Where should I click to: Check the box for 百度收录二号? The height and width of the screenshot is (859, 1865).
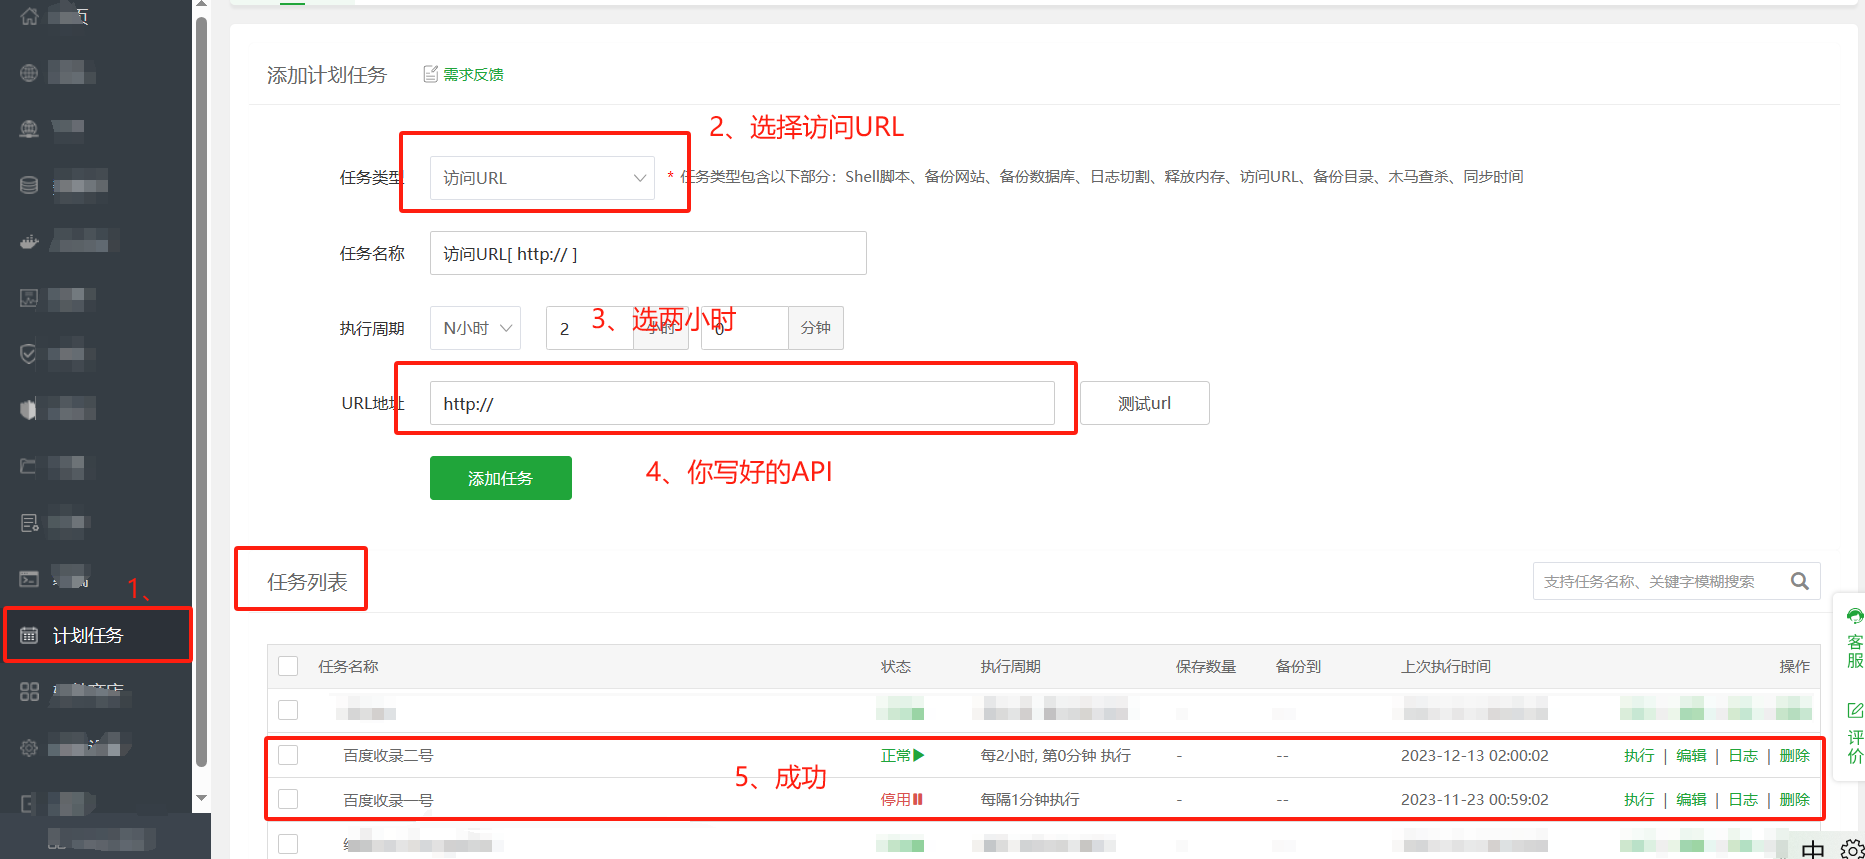[288, 755]
